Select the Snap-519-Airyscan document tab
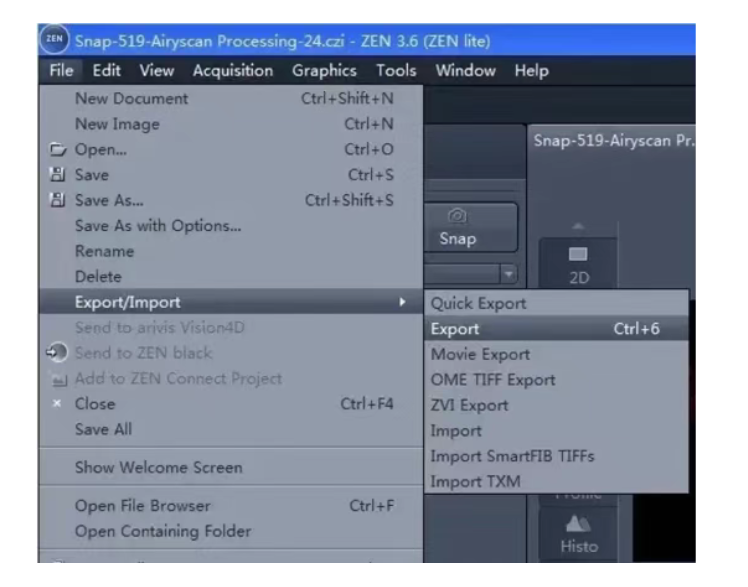 click(612, 141)
